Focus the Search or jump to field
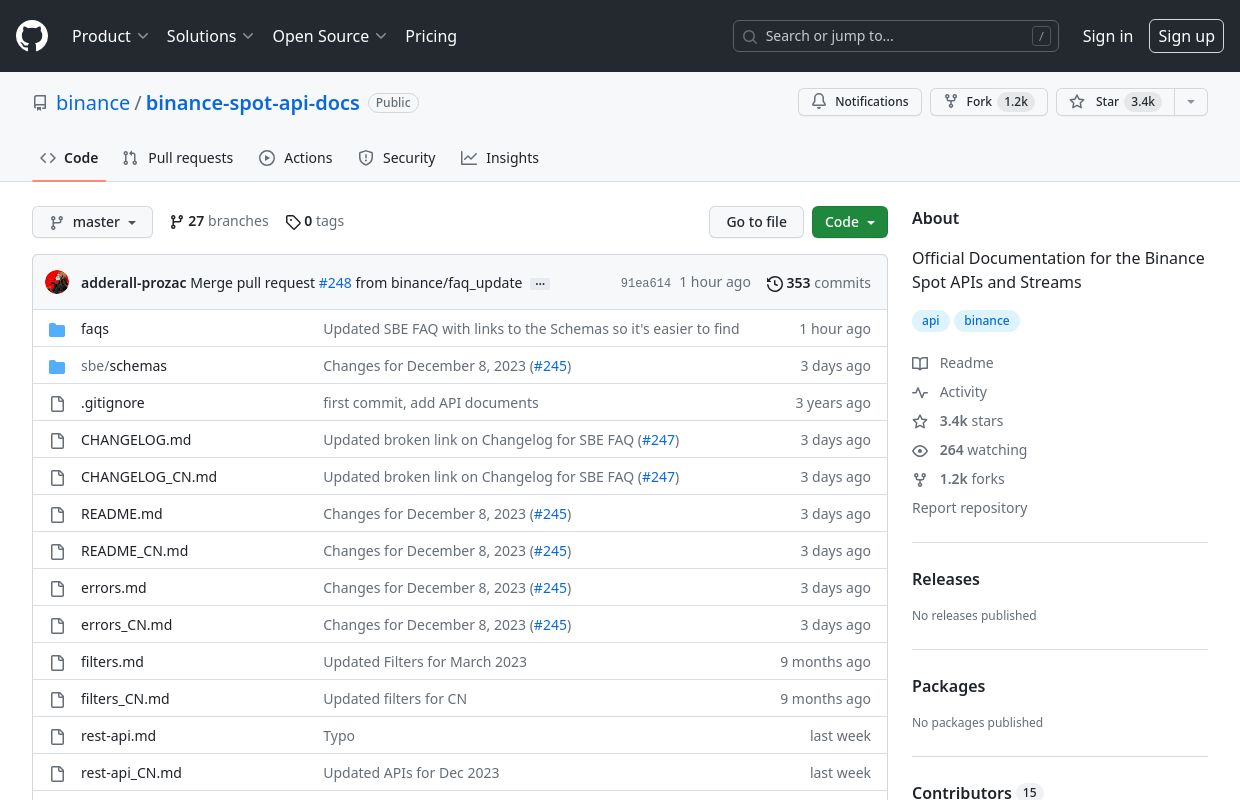1240x800 pixels. [x=896, y=36]
